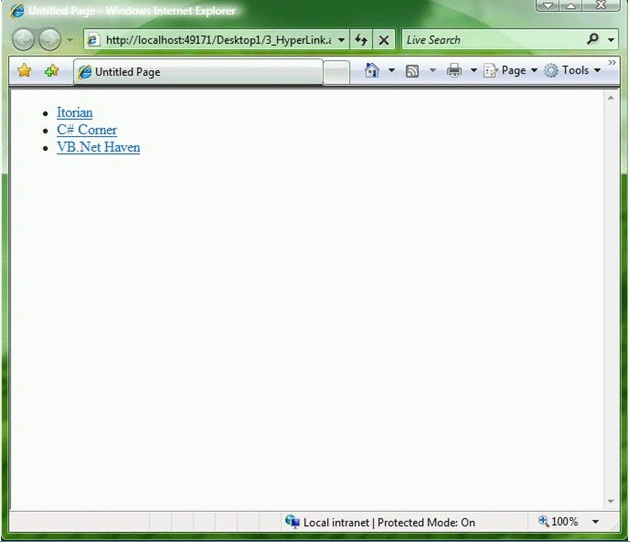Screen dimensions: 630x542
Task: Stop loading with the X Stop icon
Action: click(384, 40)
